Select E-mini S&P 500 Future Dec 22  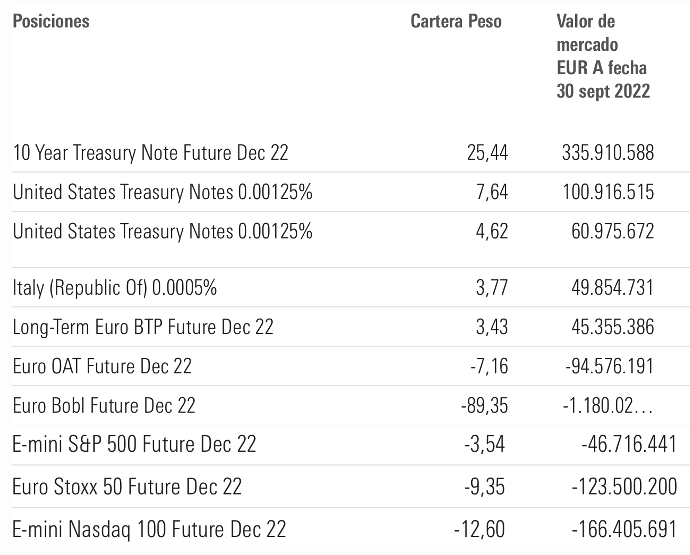click(134, 444)
